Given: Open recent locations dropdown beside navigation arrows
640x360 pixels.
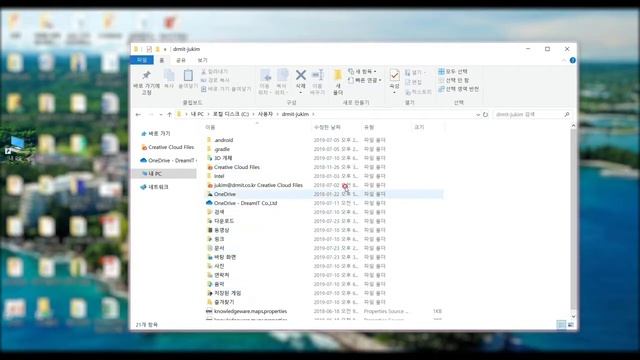Looking at the screenshot, I should click(161, 114).
